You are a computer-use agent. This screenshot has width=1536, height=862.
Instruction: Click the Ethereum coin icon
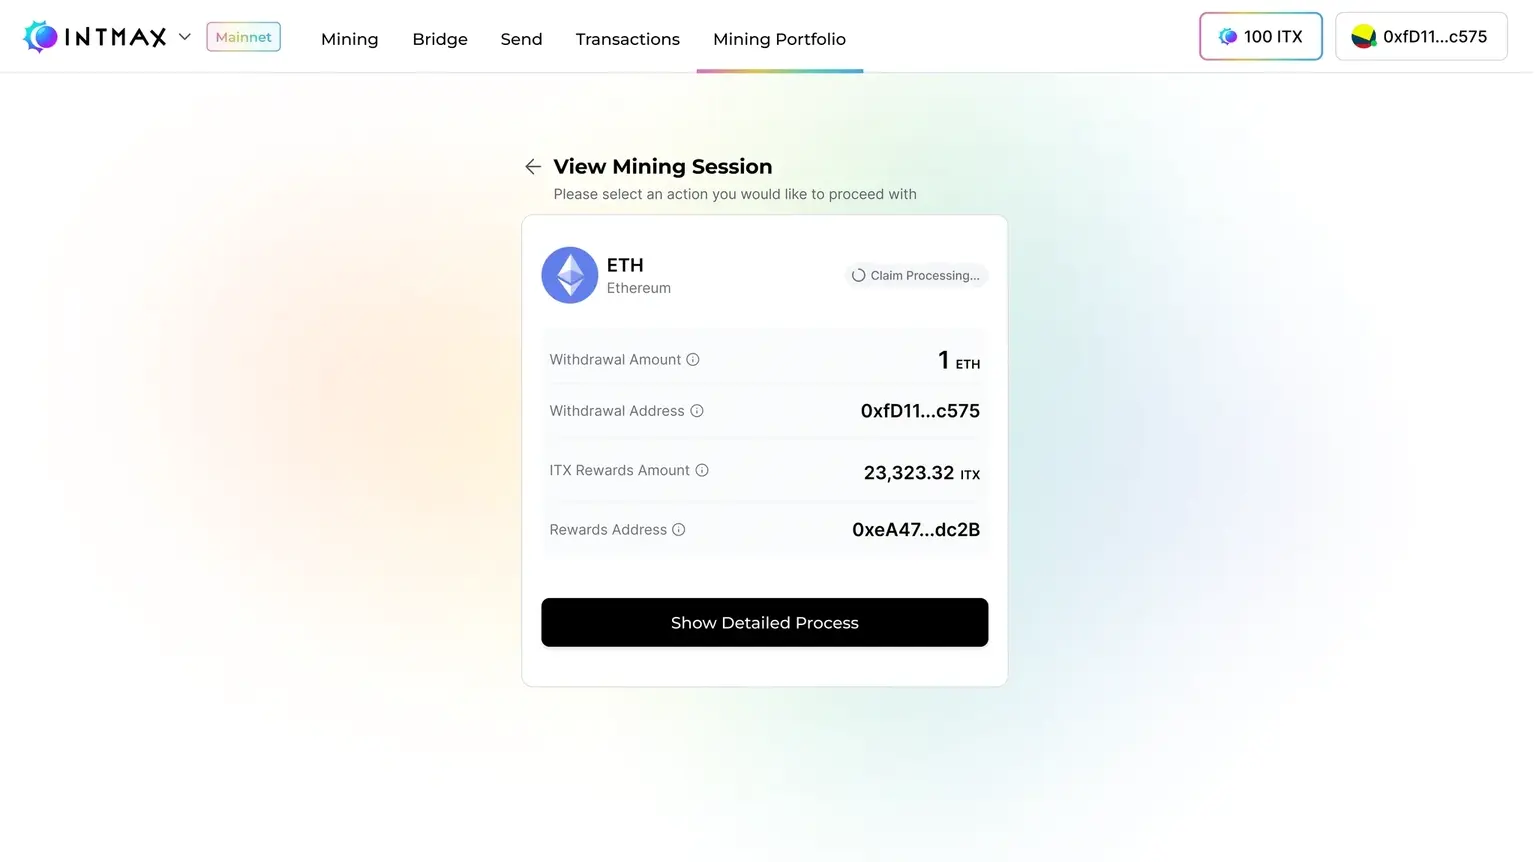pyautogui.click(x=570, y=275)
